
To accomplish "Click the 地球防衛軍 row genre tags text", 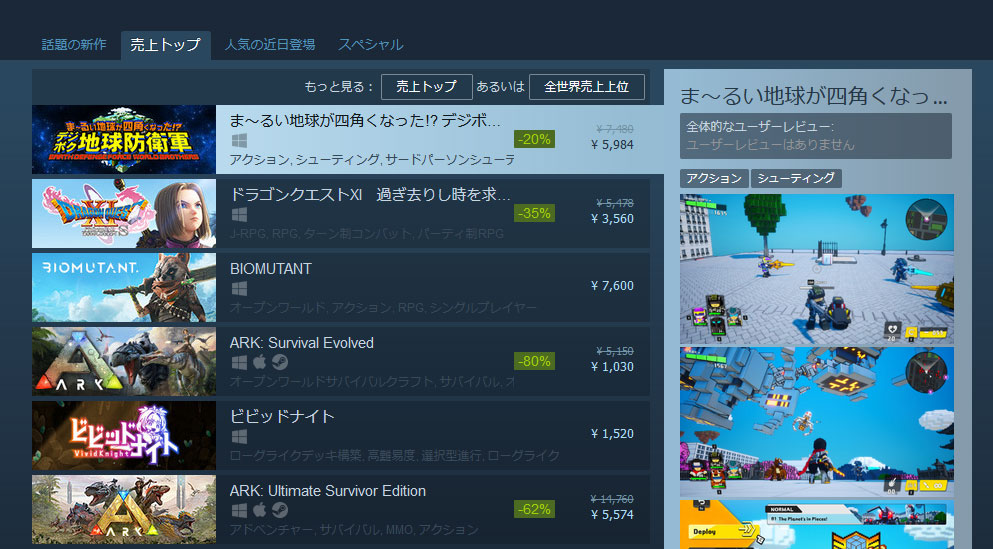I will point(372,160).
